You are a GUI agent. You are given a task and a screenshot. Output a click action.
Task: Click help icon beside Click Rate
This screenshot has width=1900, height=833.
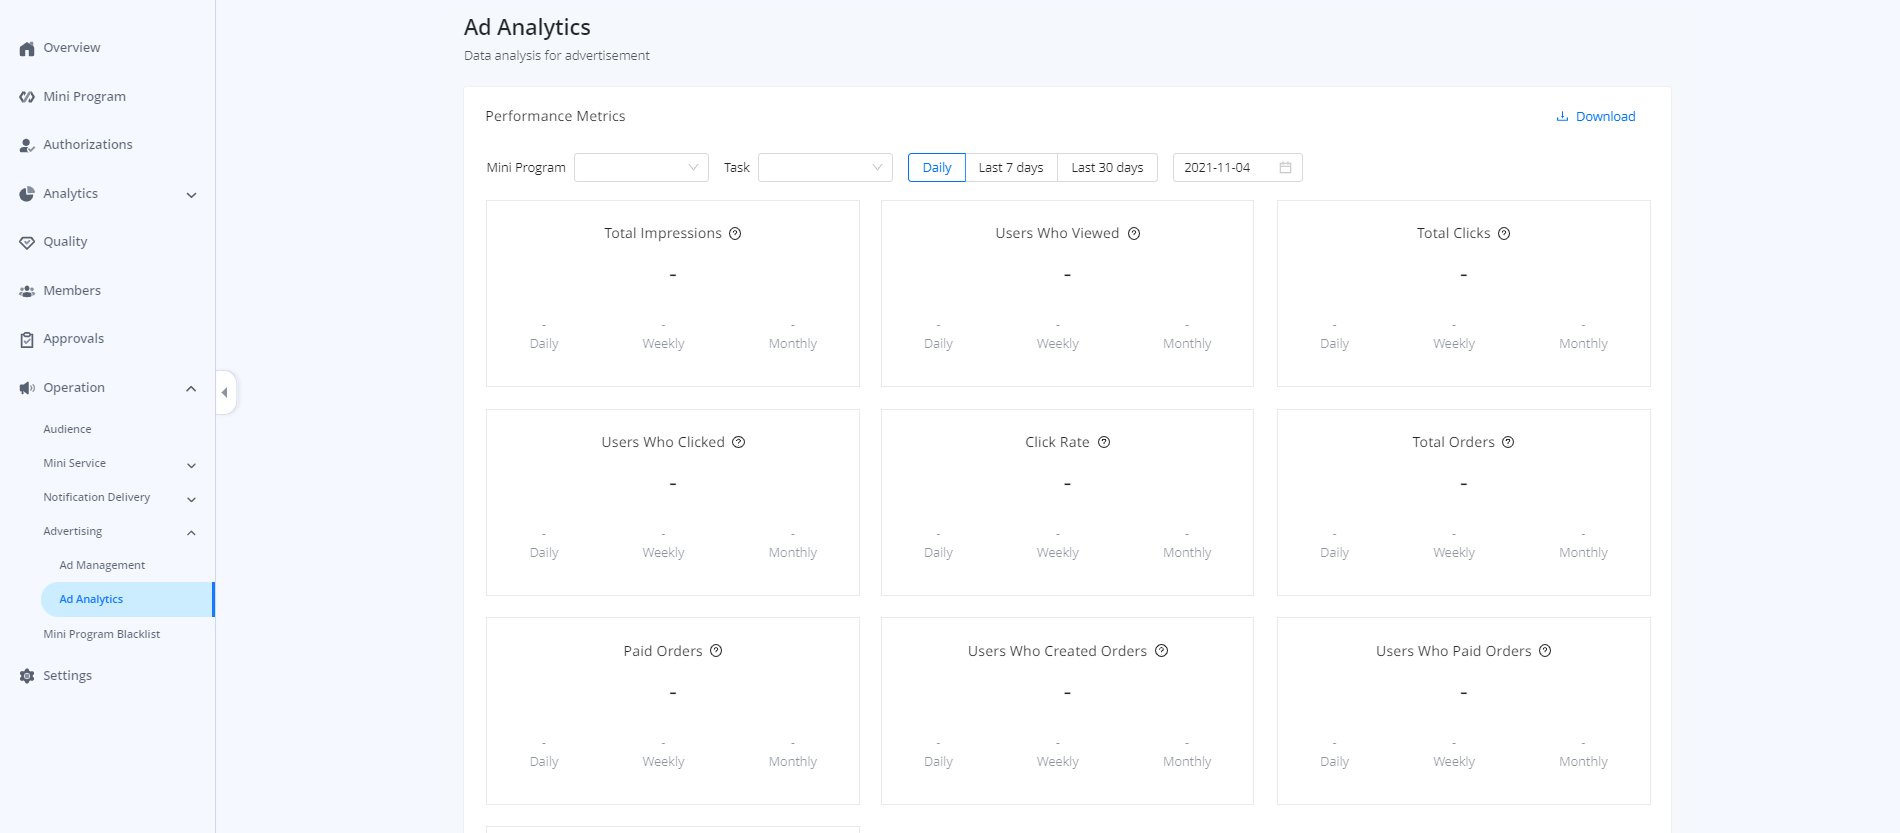tap(1104, 442)
